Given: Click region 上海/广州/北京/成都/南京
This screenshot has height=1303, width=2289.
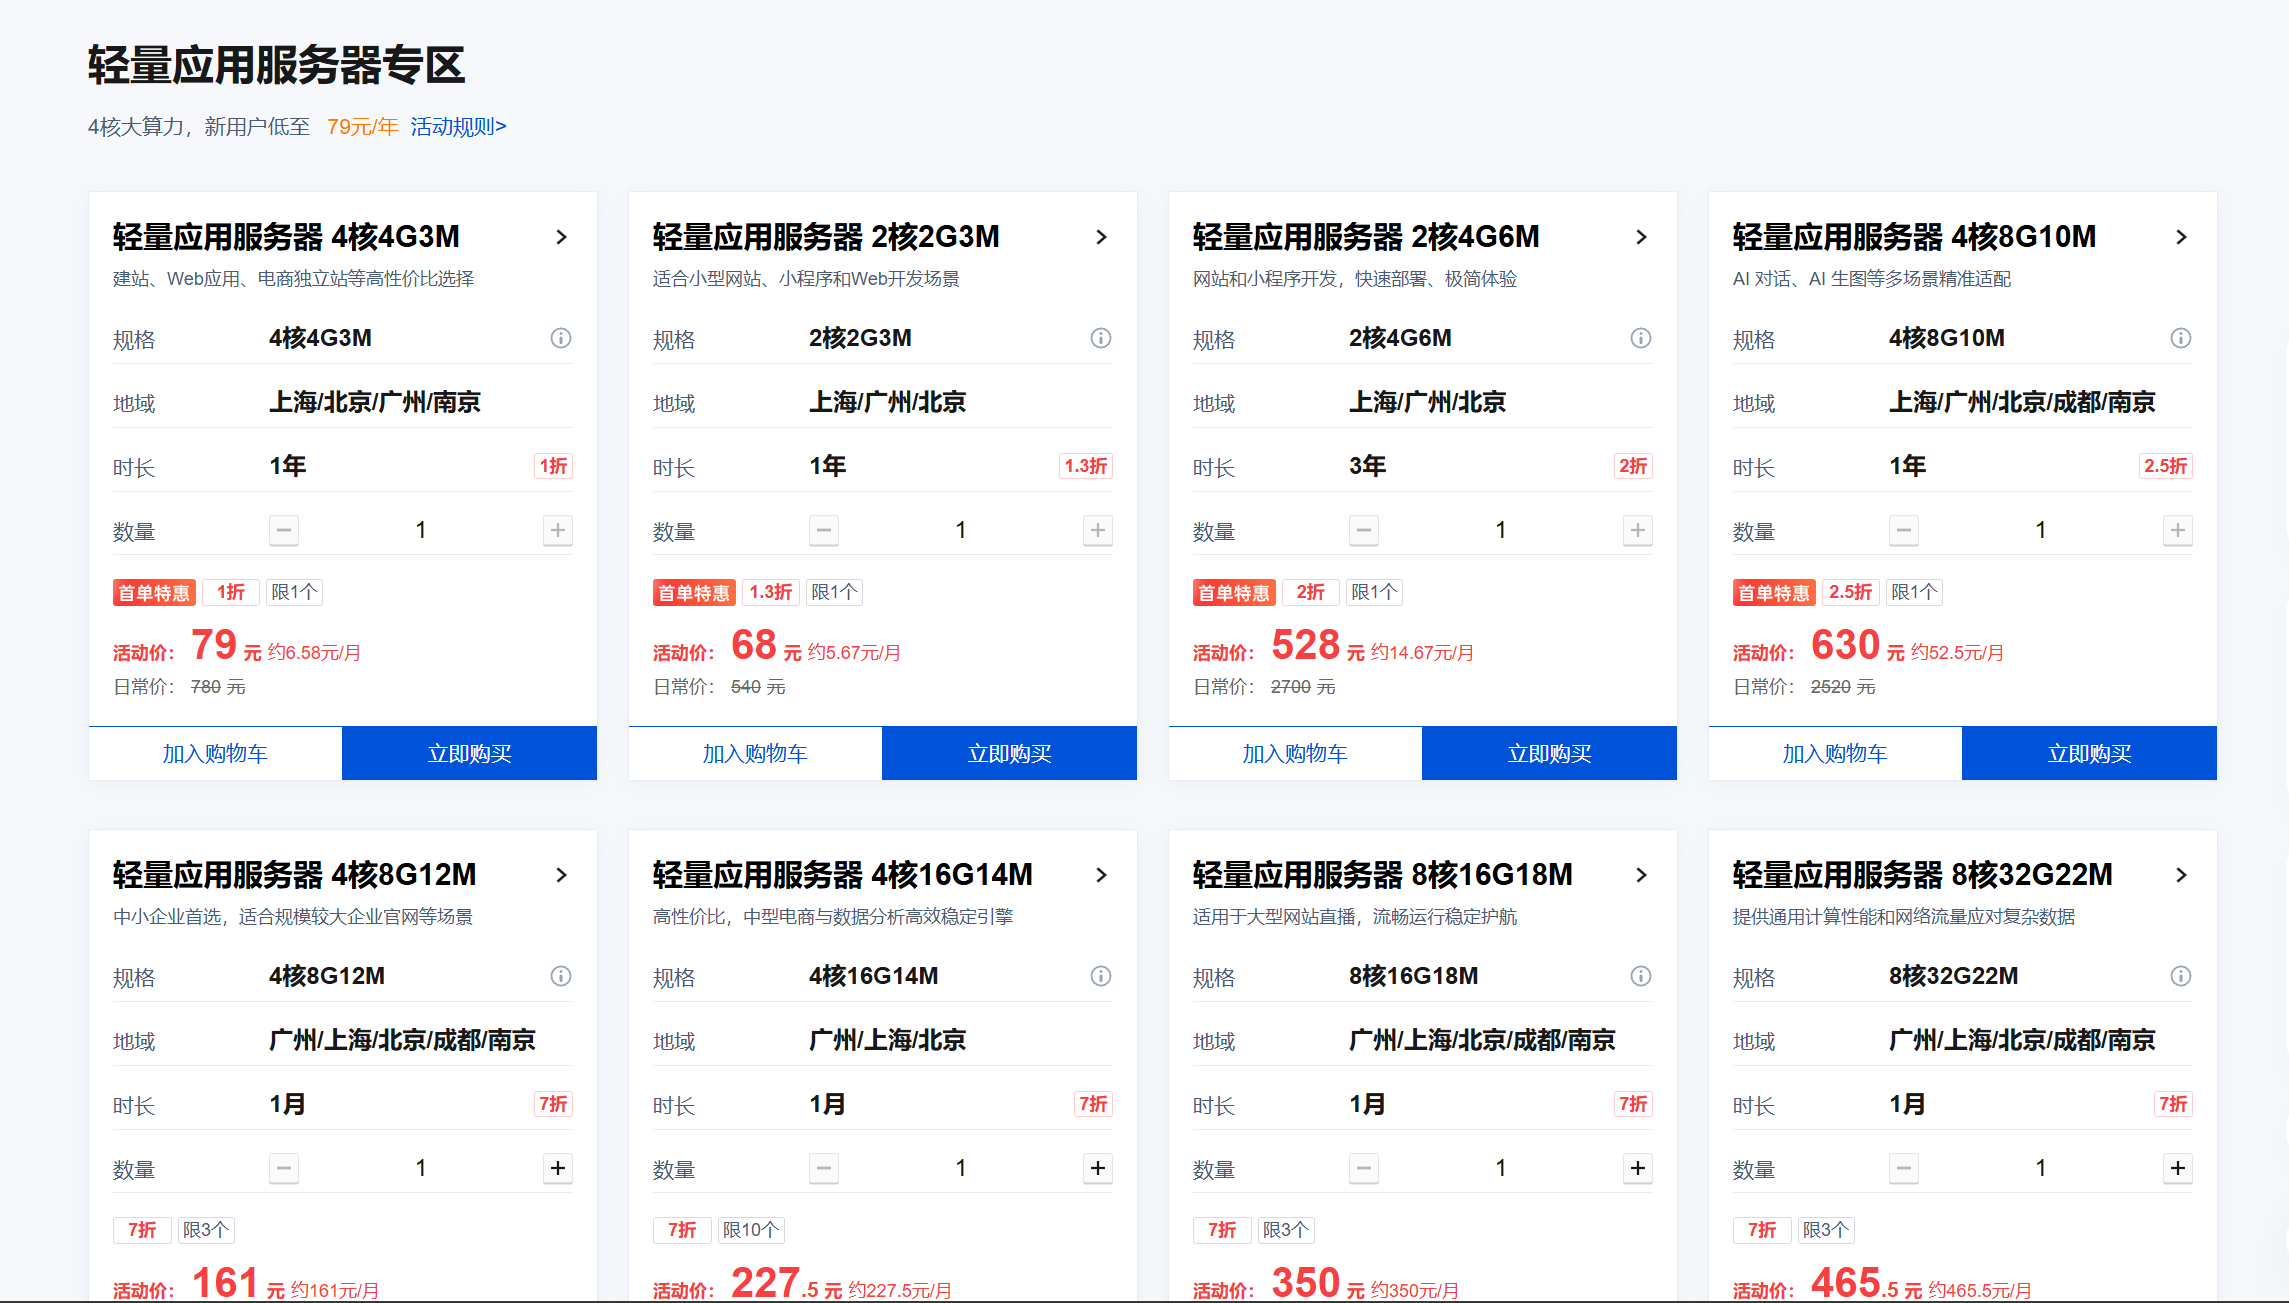Looking at the screenshot, I should pos(2022,402).
